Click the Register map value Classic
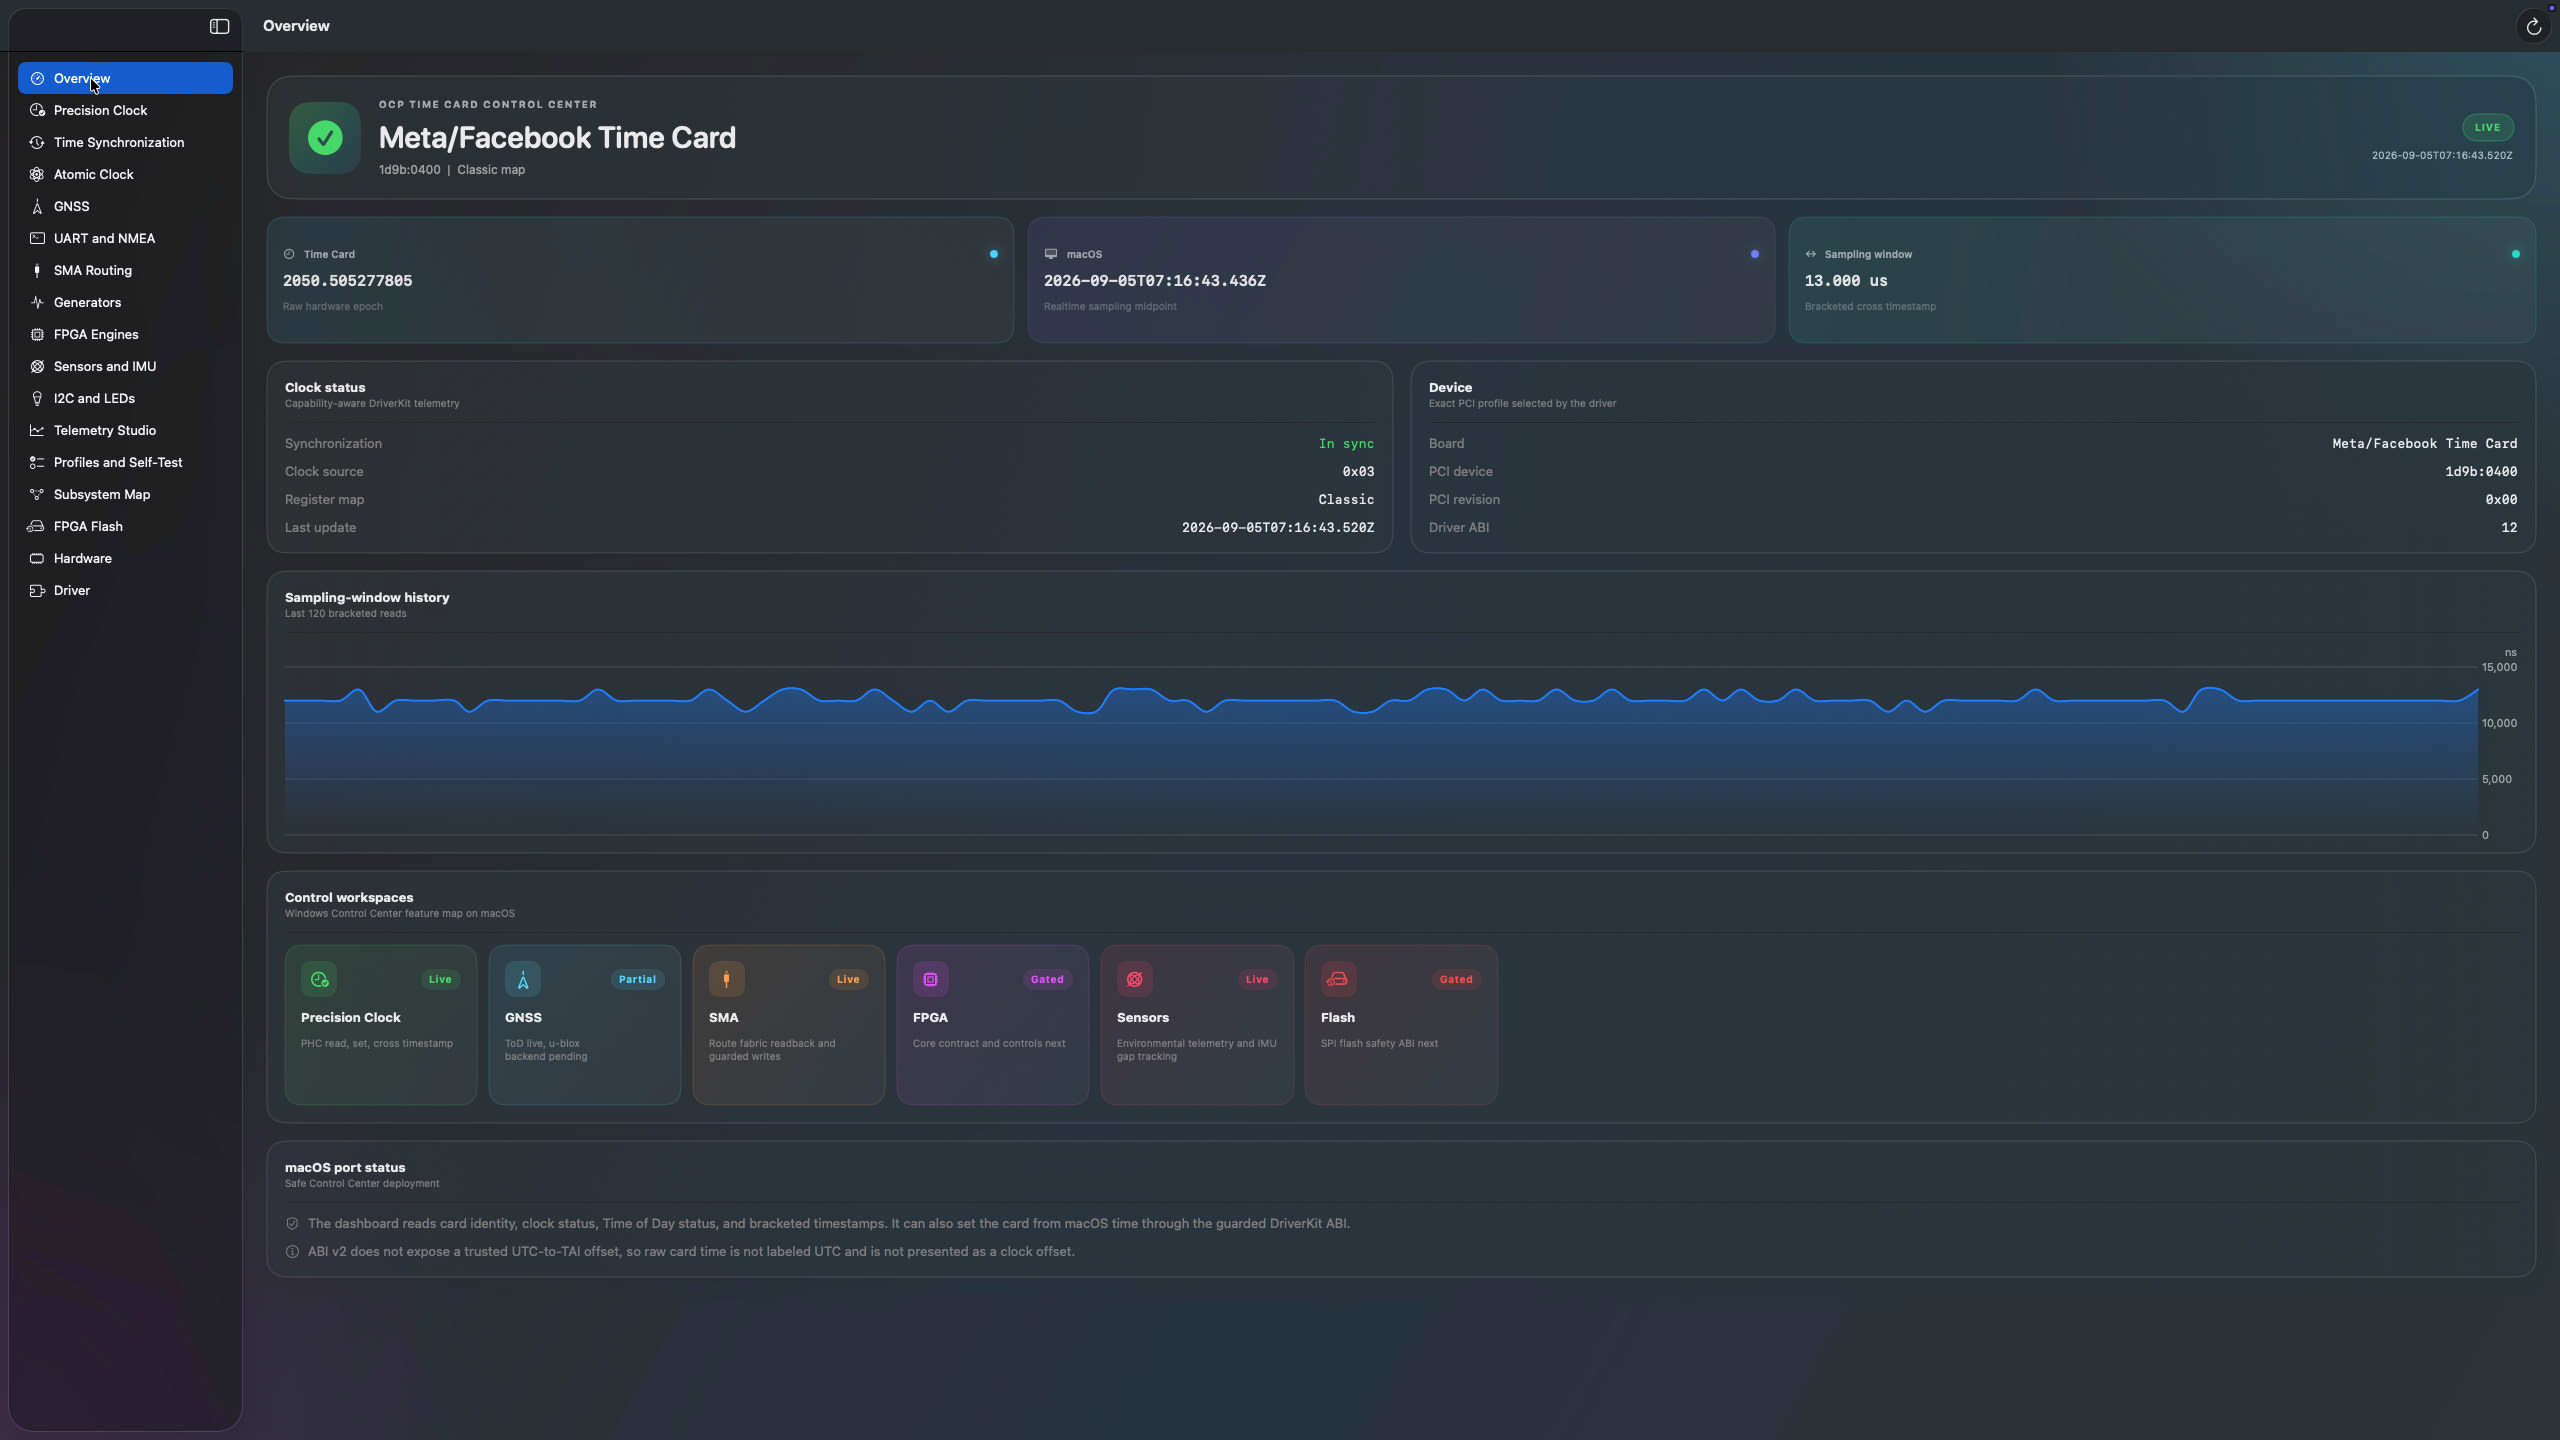 [1346, 499]
